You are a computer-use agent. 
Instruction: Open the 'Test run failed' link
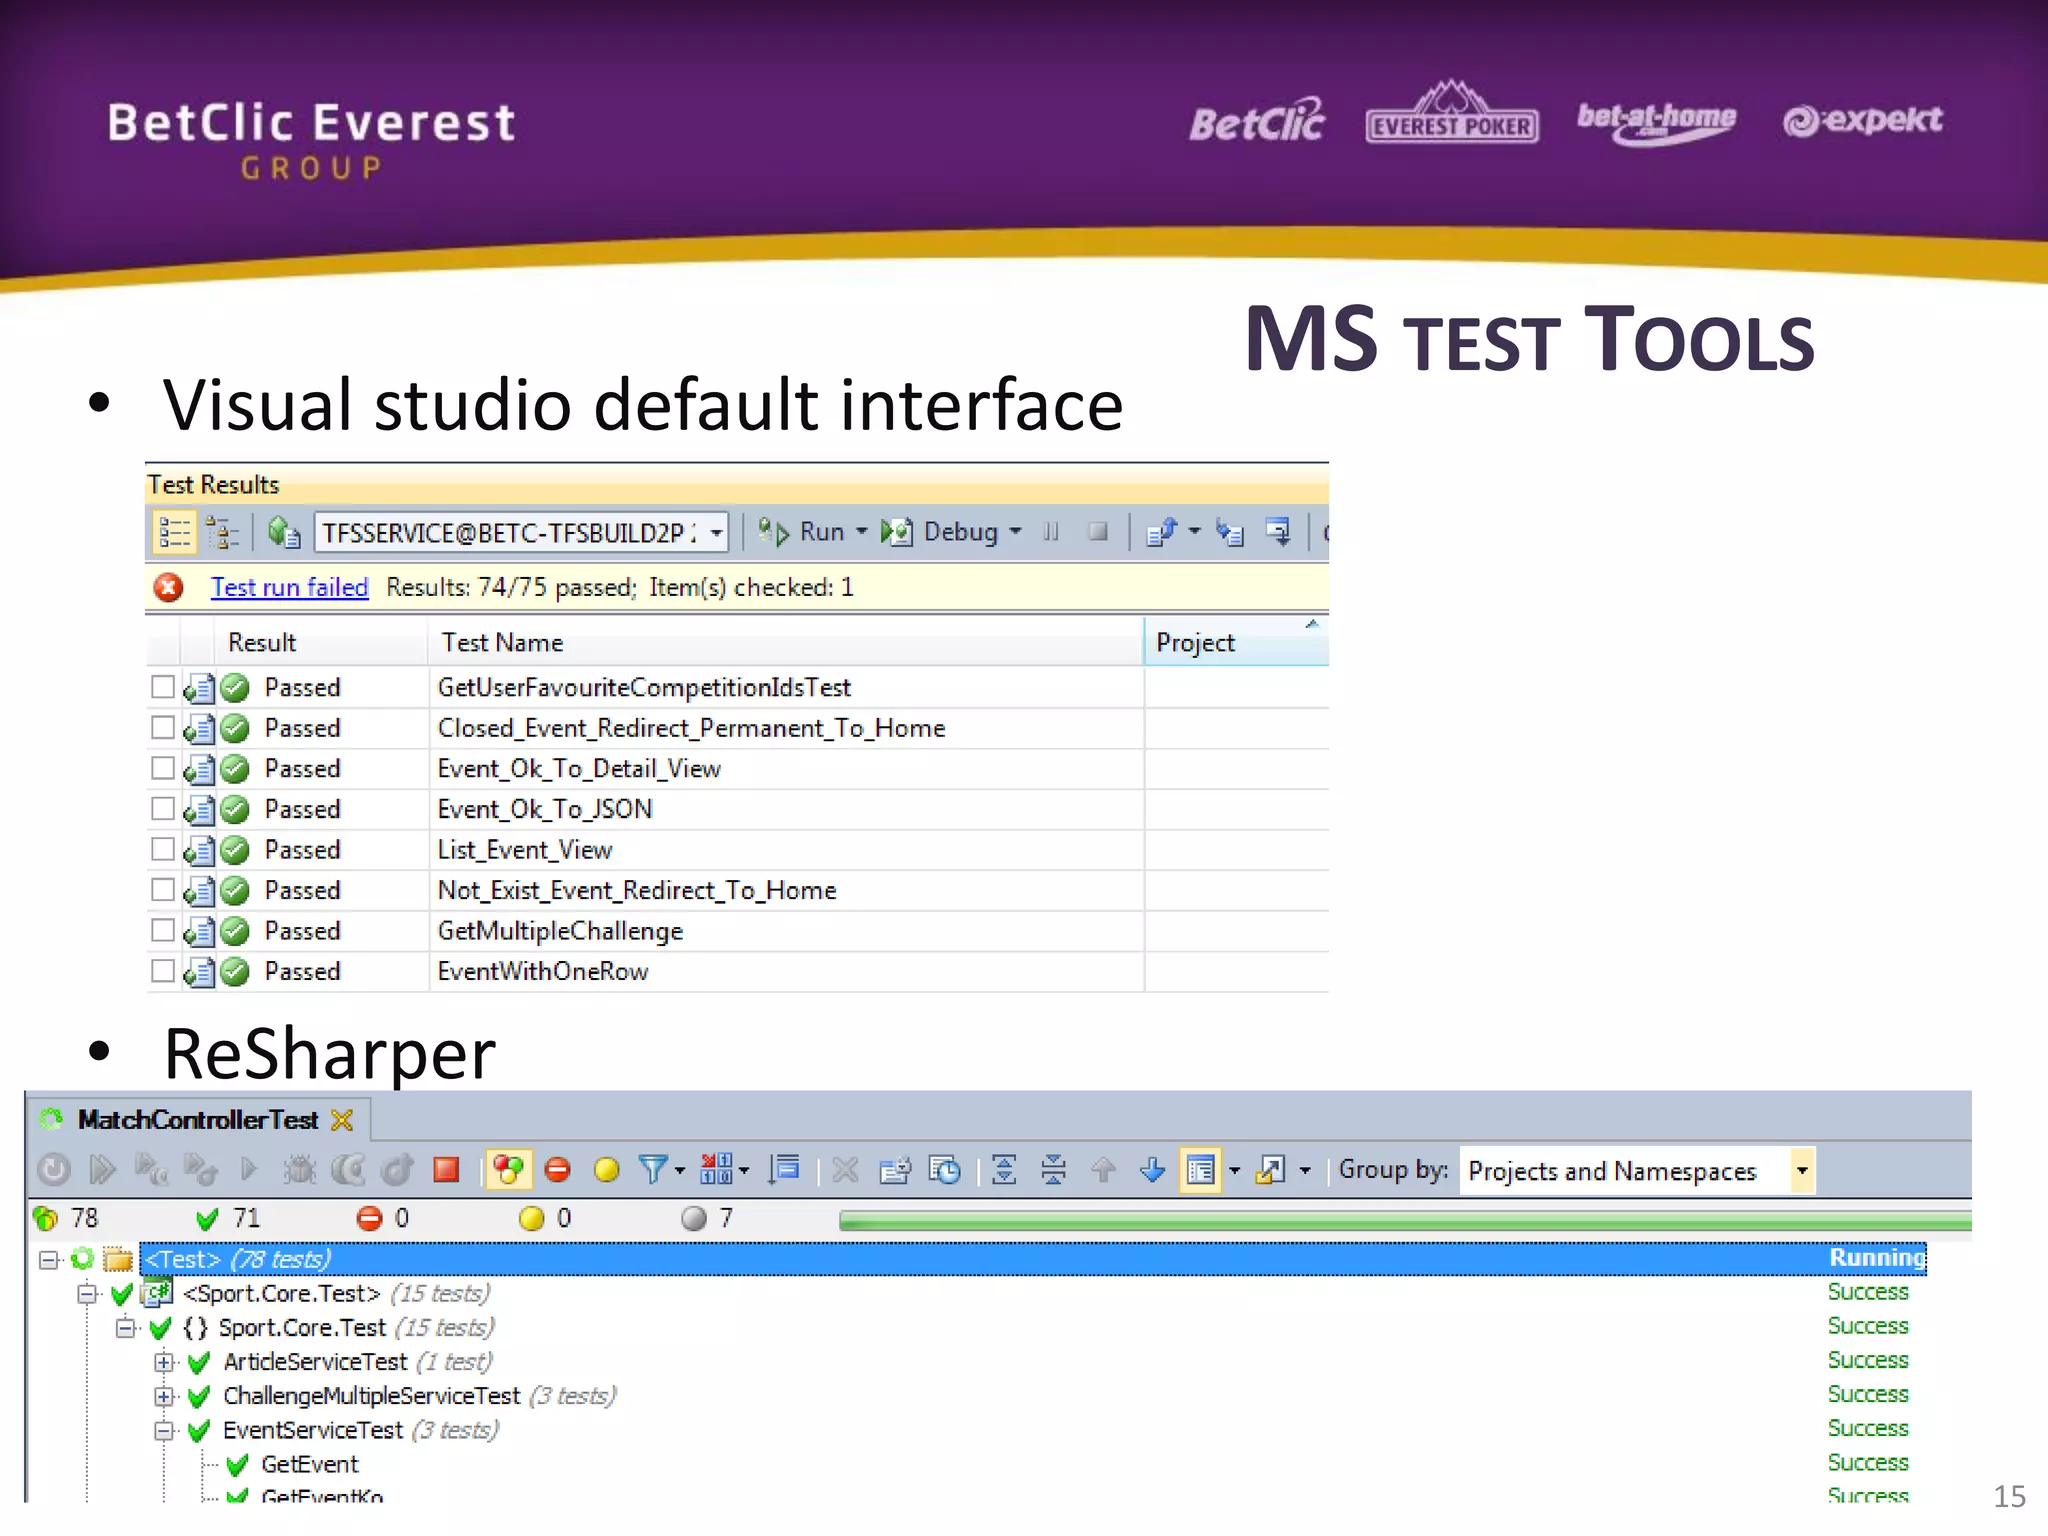point(289,587)
